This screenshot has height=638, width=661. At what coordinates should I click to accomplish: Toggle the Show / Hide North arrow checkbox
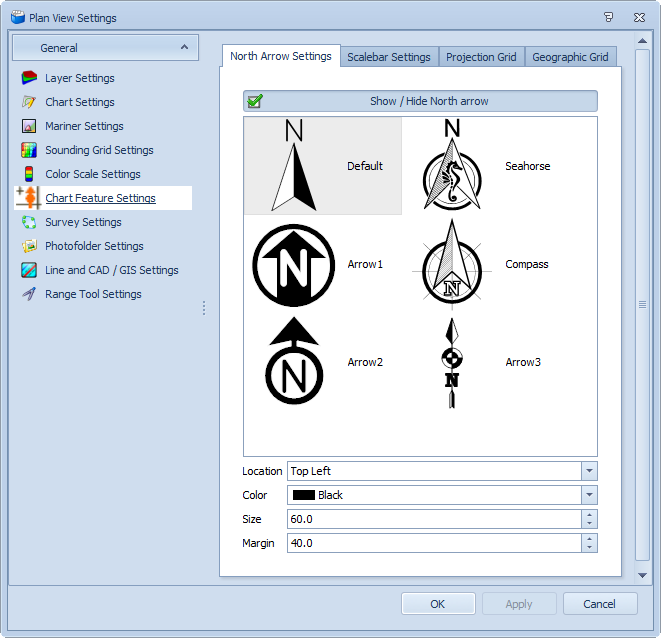(x=256, y=101)
